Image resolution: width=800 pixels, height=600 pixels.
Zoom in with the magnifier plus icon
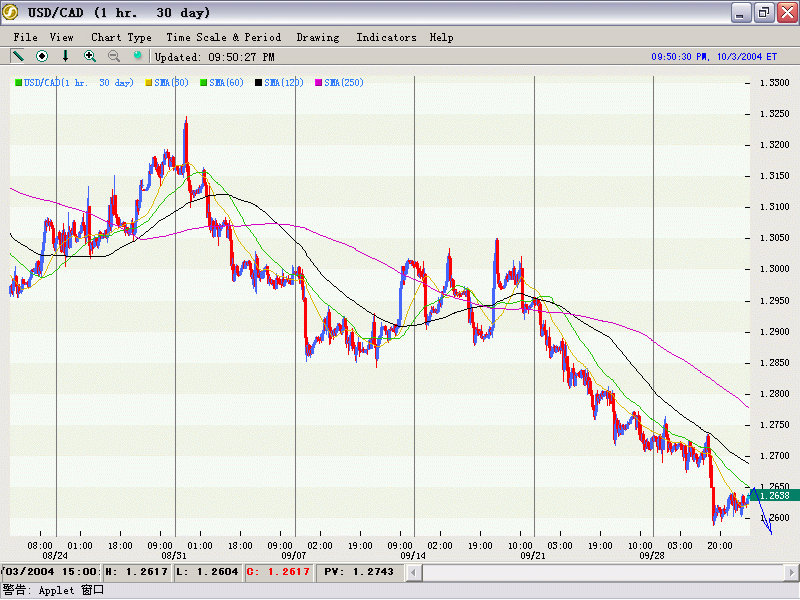[x=90, y=56]
